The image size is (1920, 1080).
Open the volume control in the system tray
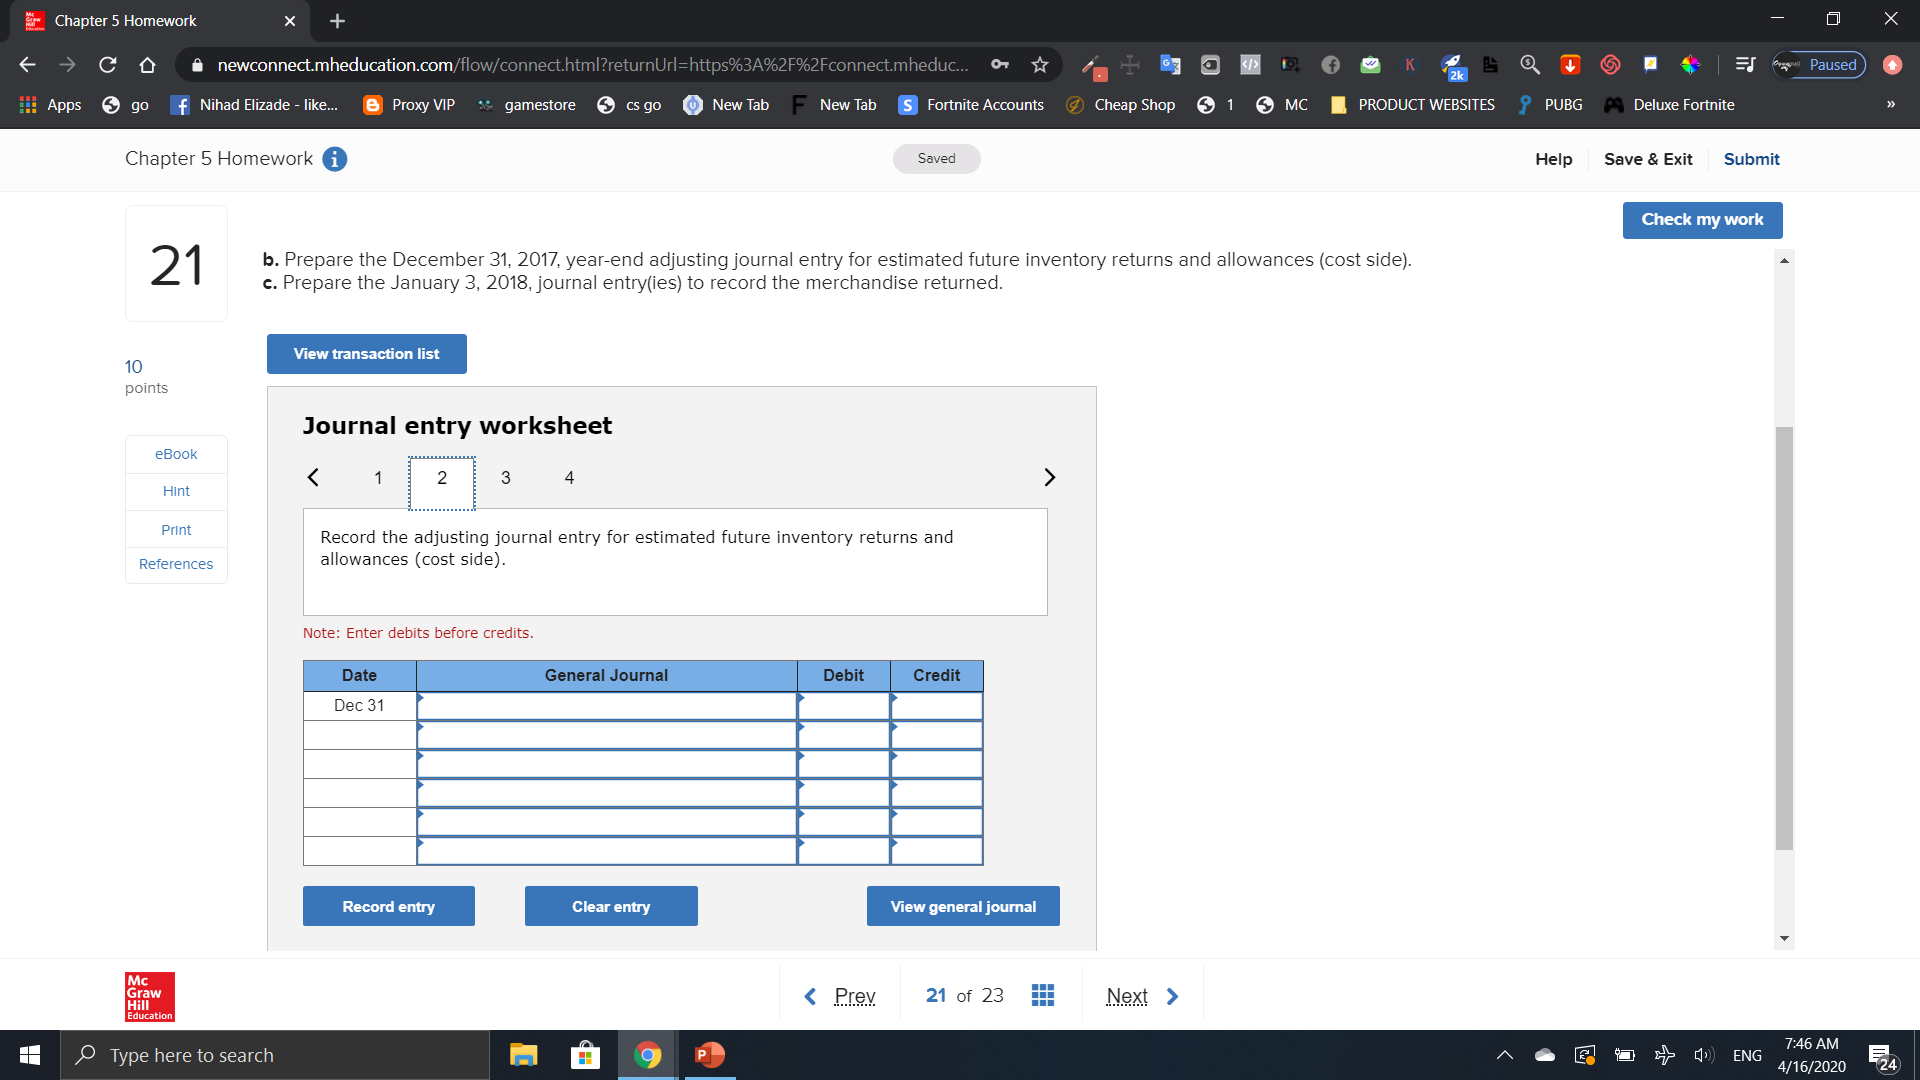(x=1704, y=1054)
